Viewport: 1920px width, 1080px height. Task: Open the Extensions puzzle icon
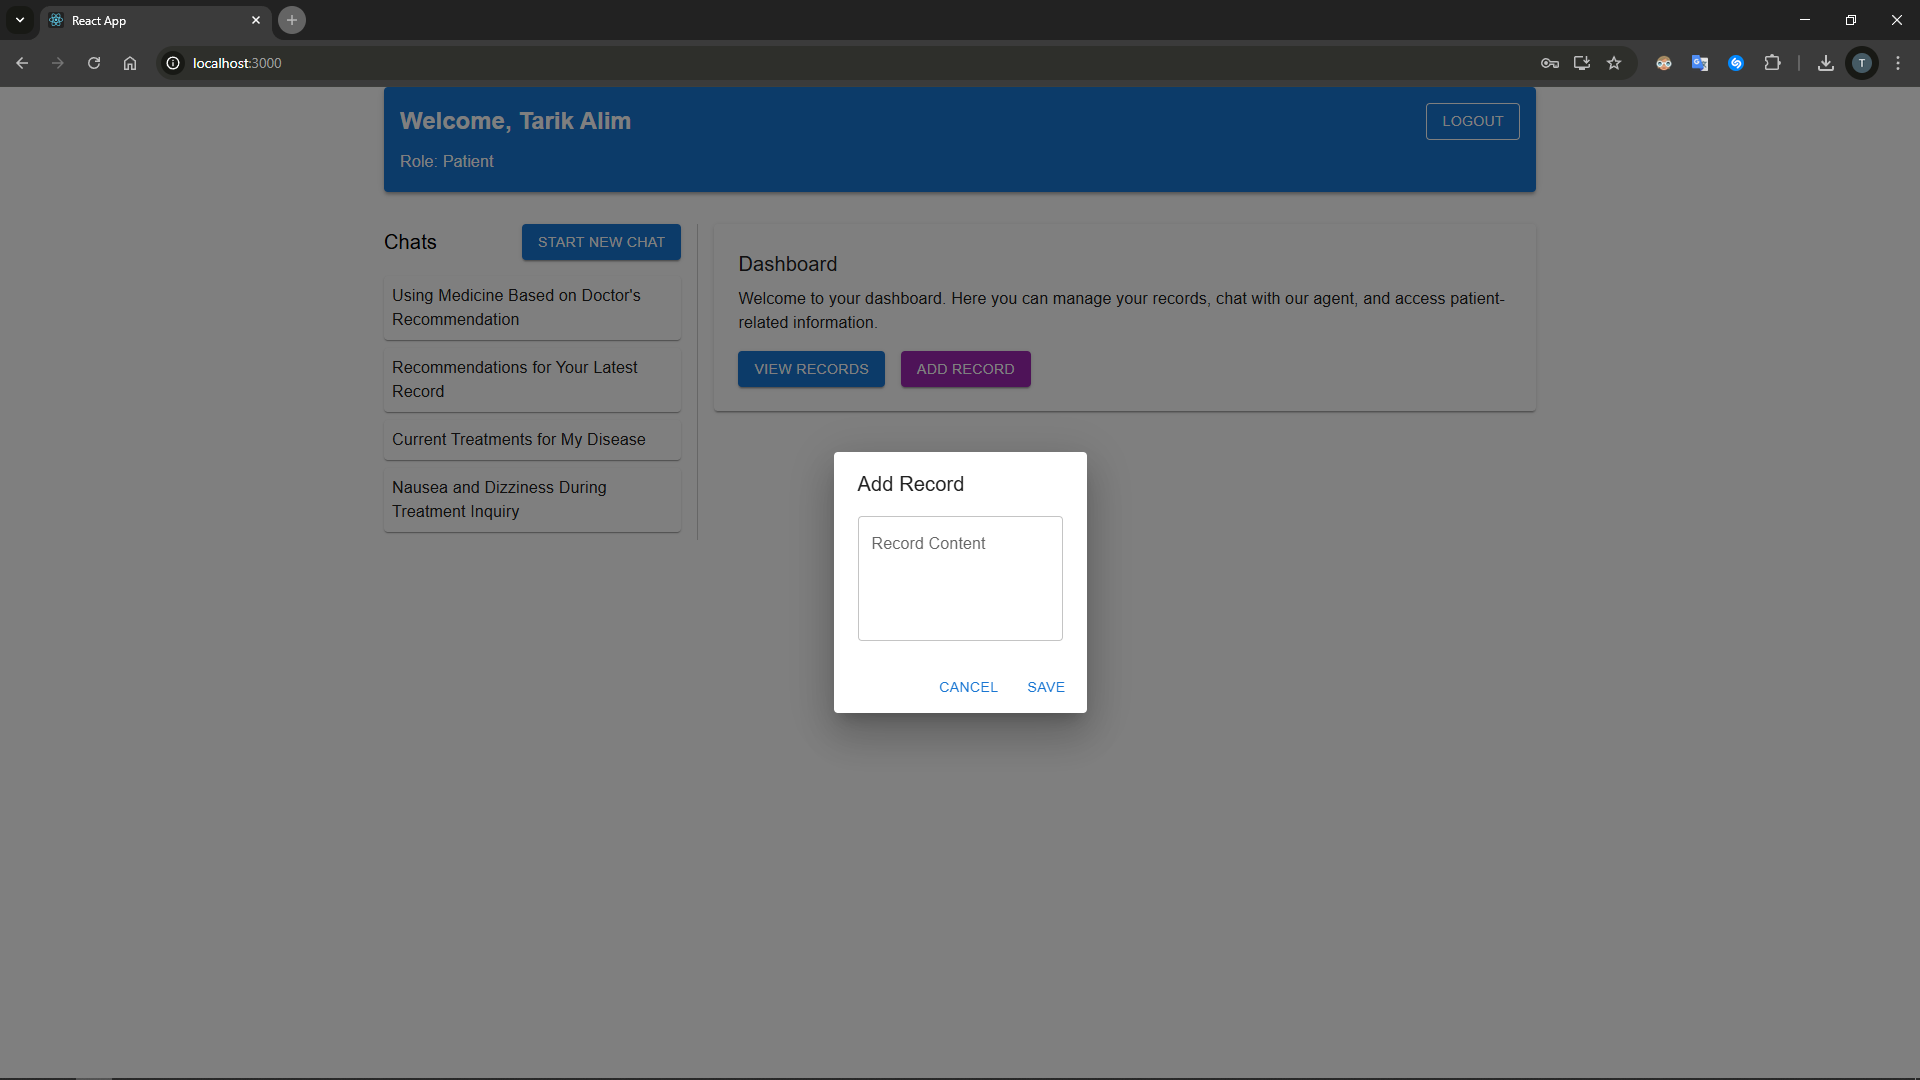(1772, 63)
